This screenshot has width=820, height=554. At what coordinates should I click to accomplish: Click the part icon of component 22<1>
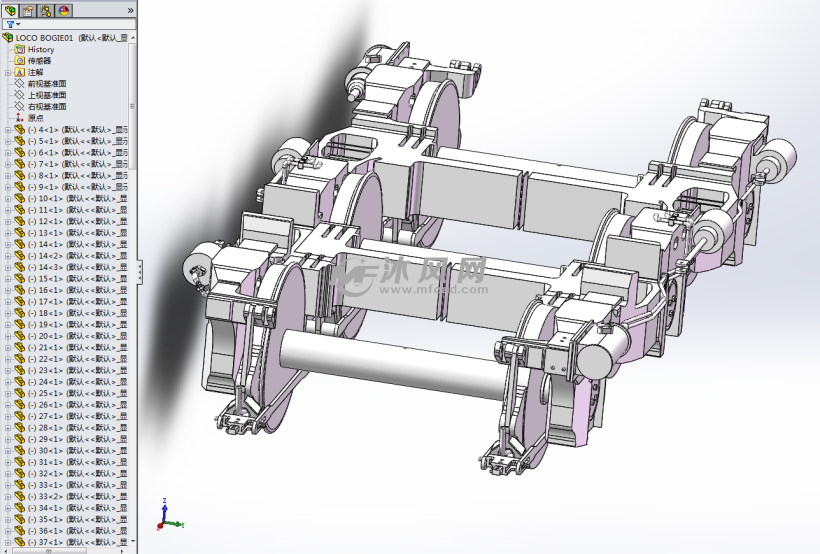[x=20, y=359]
